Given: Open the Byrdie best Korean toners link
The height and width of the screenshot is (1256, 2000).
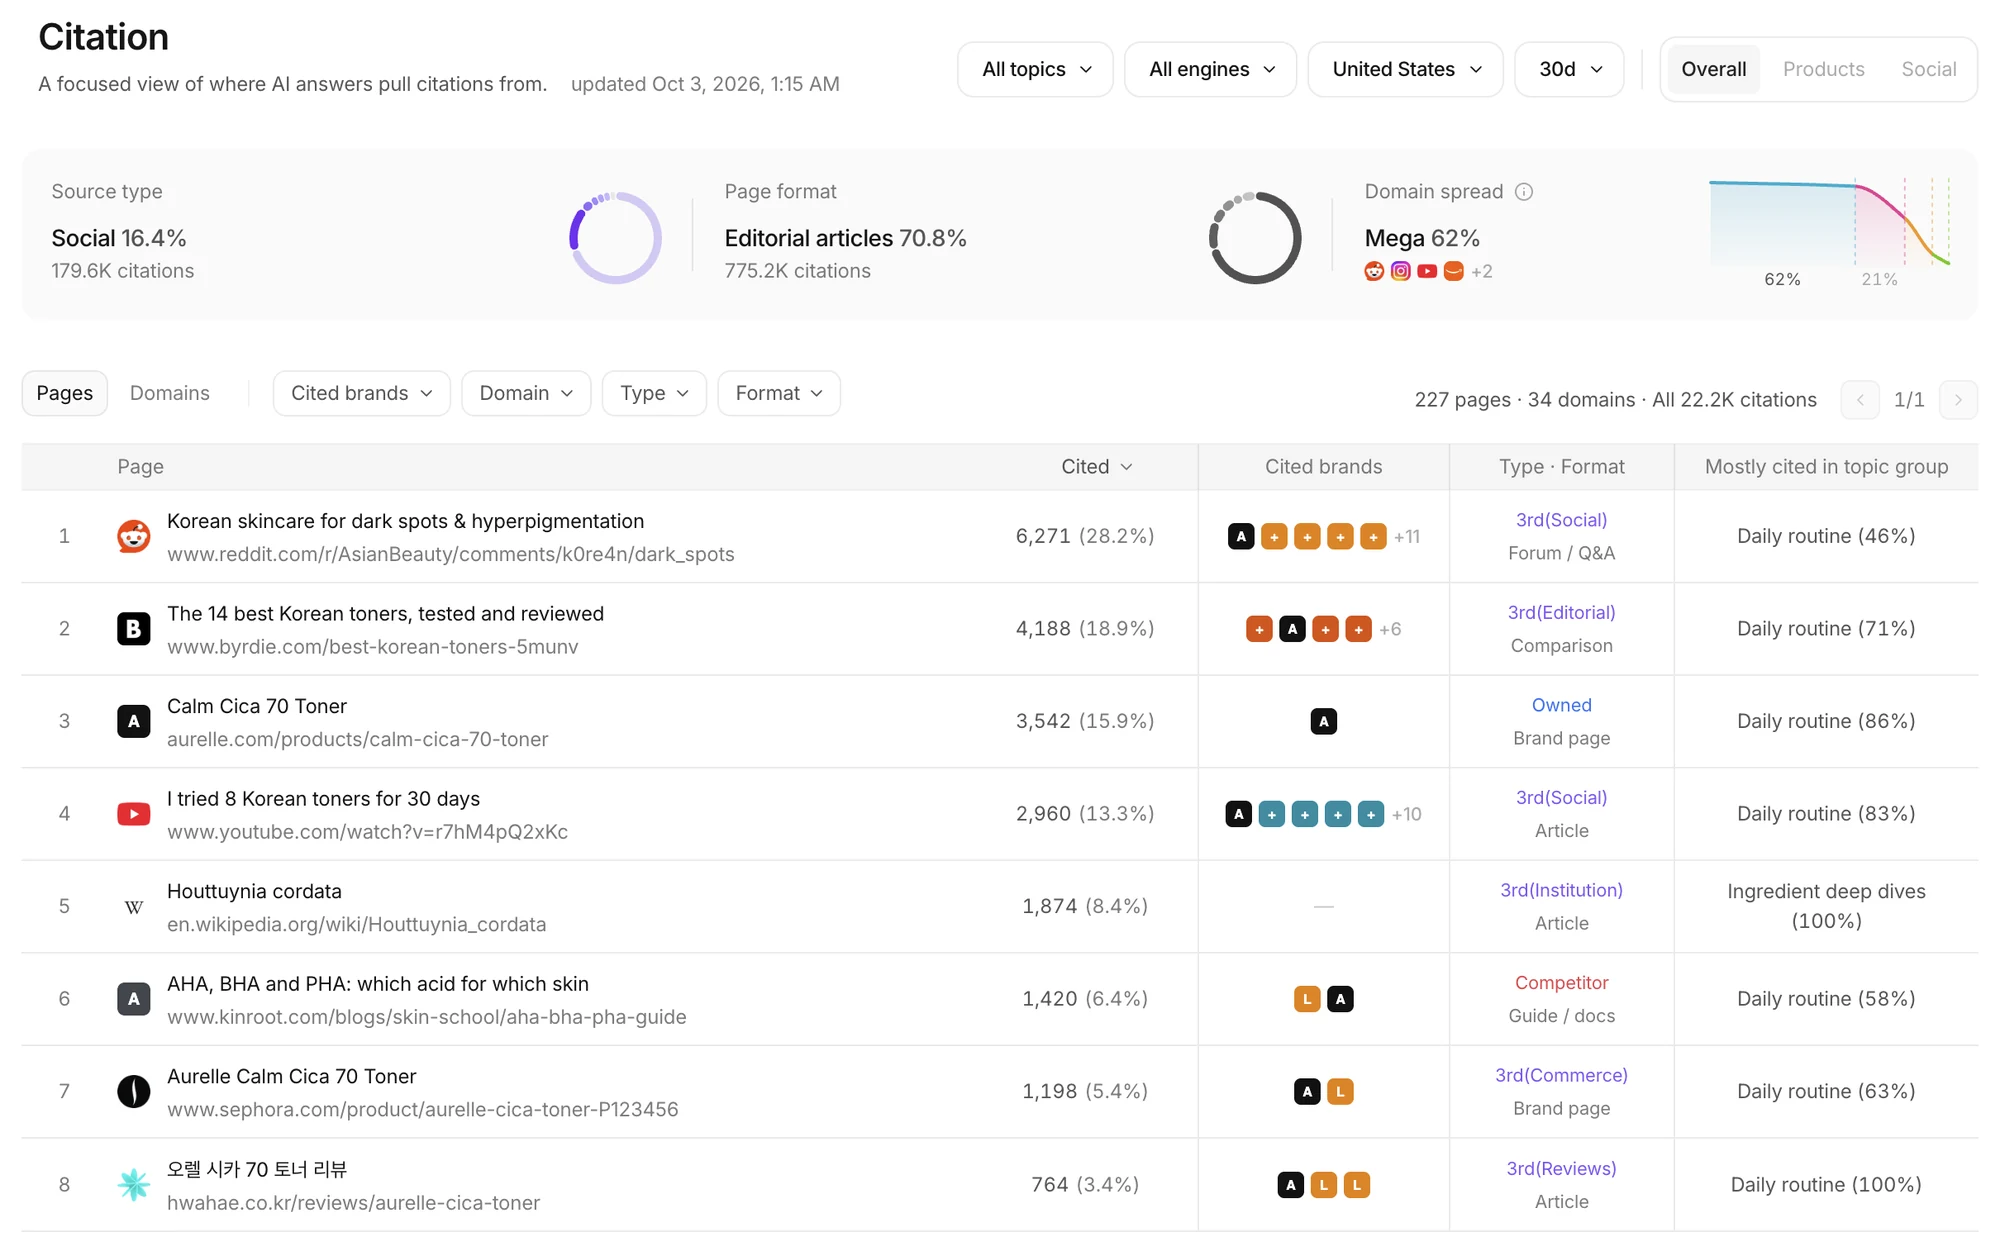Looking at the screenshot, I should point(372,647).
